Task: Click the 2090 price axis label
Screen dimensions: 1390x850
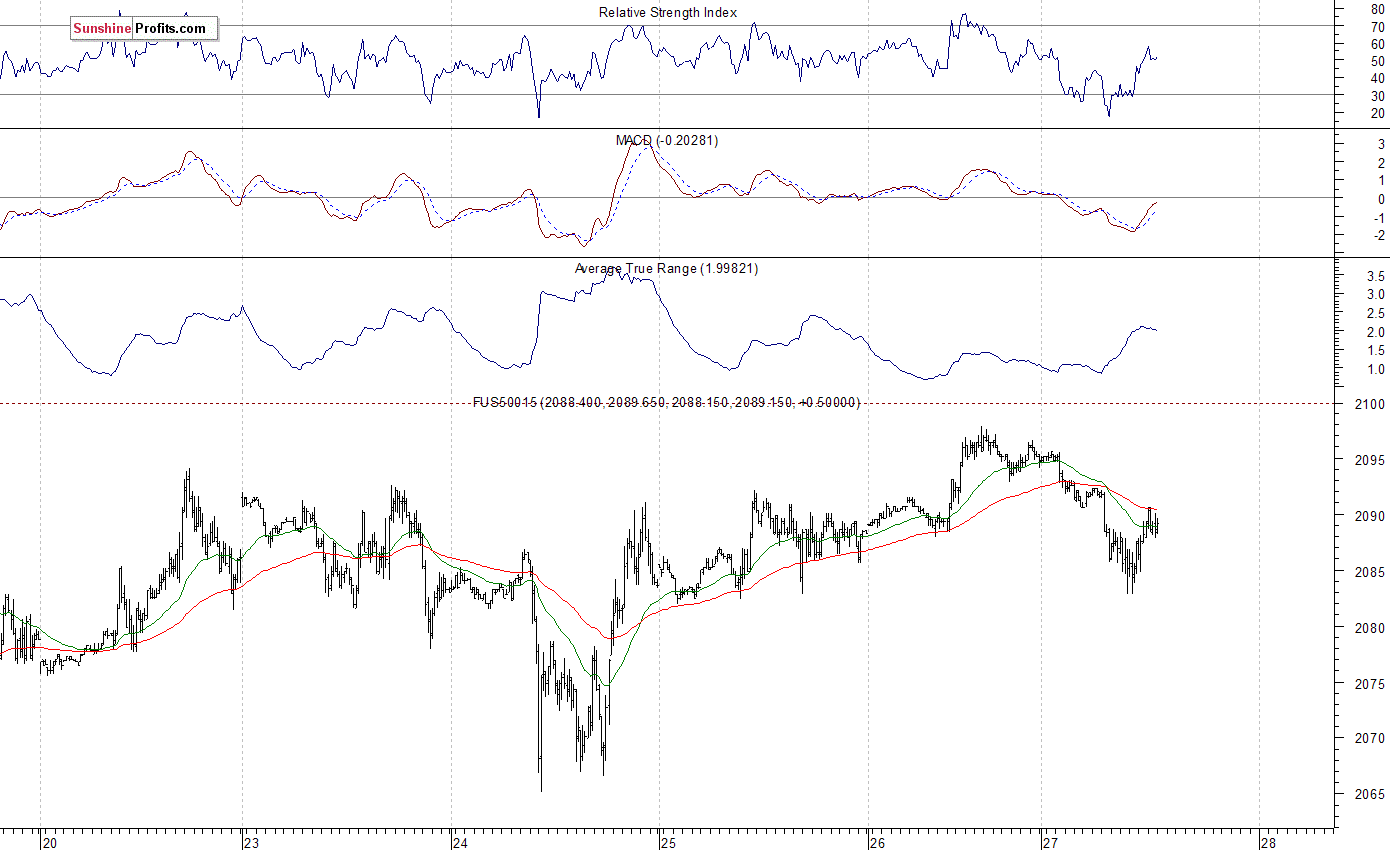Action: (x=1370, y=516)
